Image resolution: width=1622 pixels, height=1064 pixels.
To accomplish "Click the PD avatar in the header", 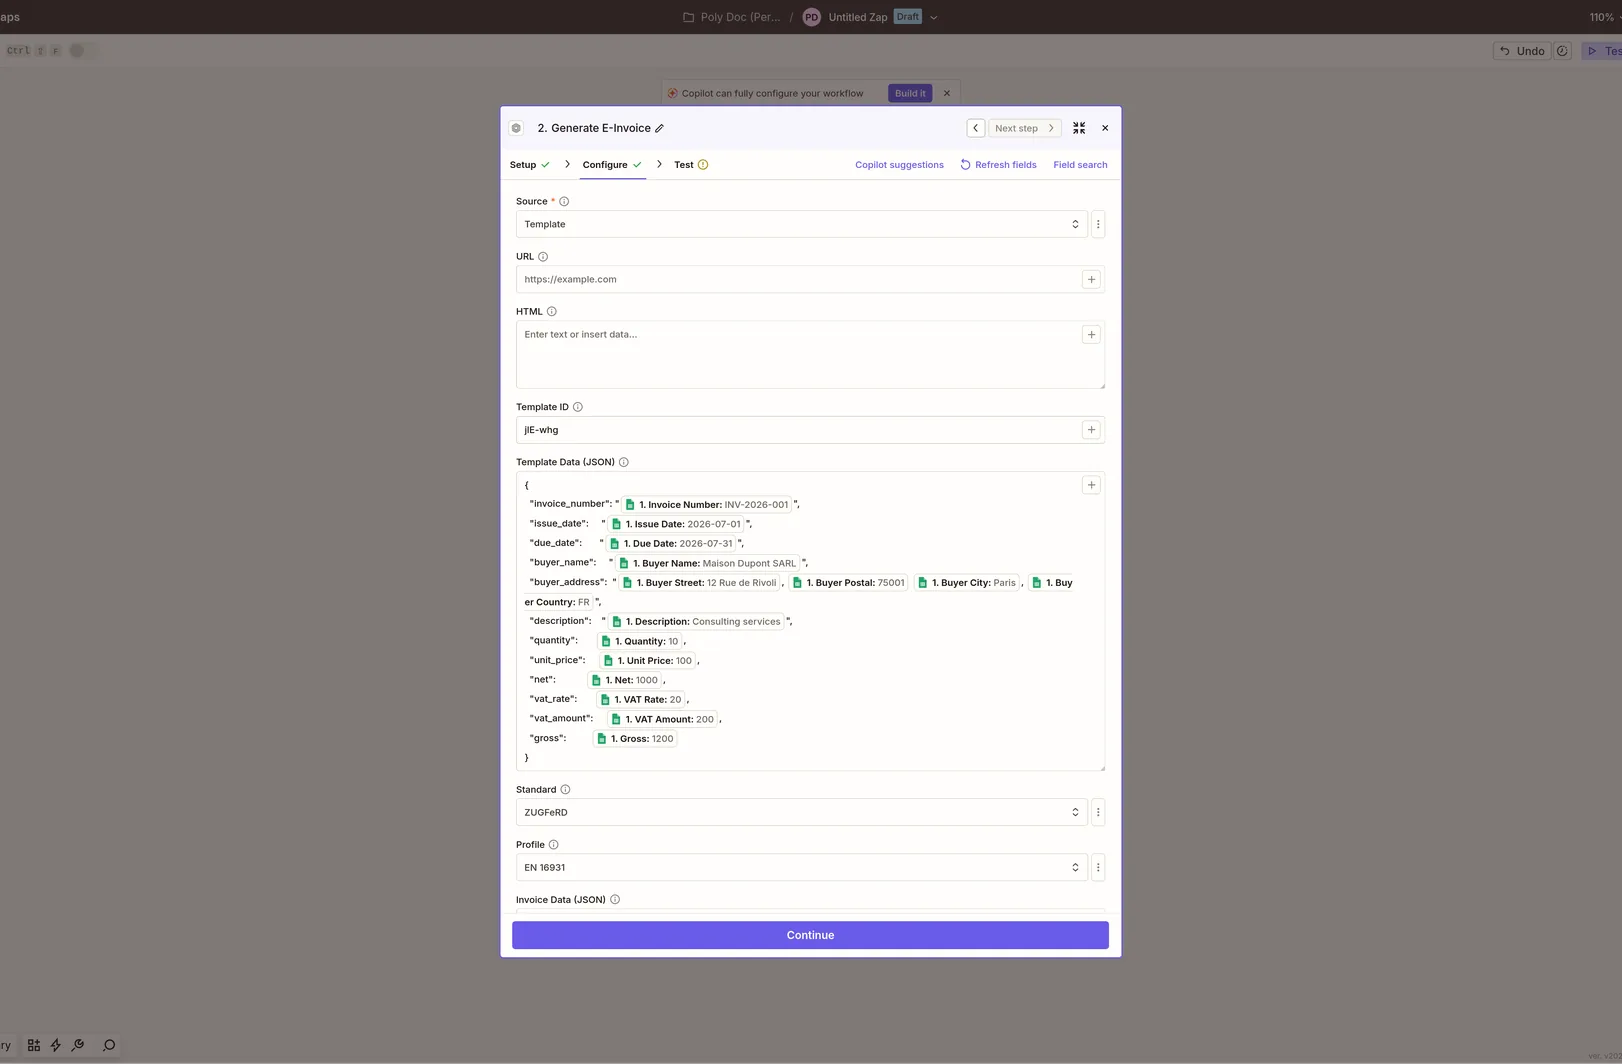I will pyautogui.click(x=811, y=17).
